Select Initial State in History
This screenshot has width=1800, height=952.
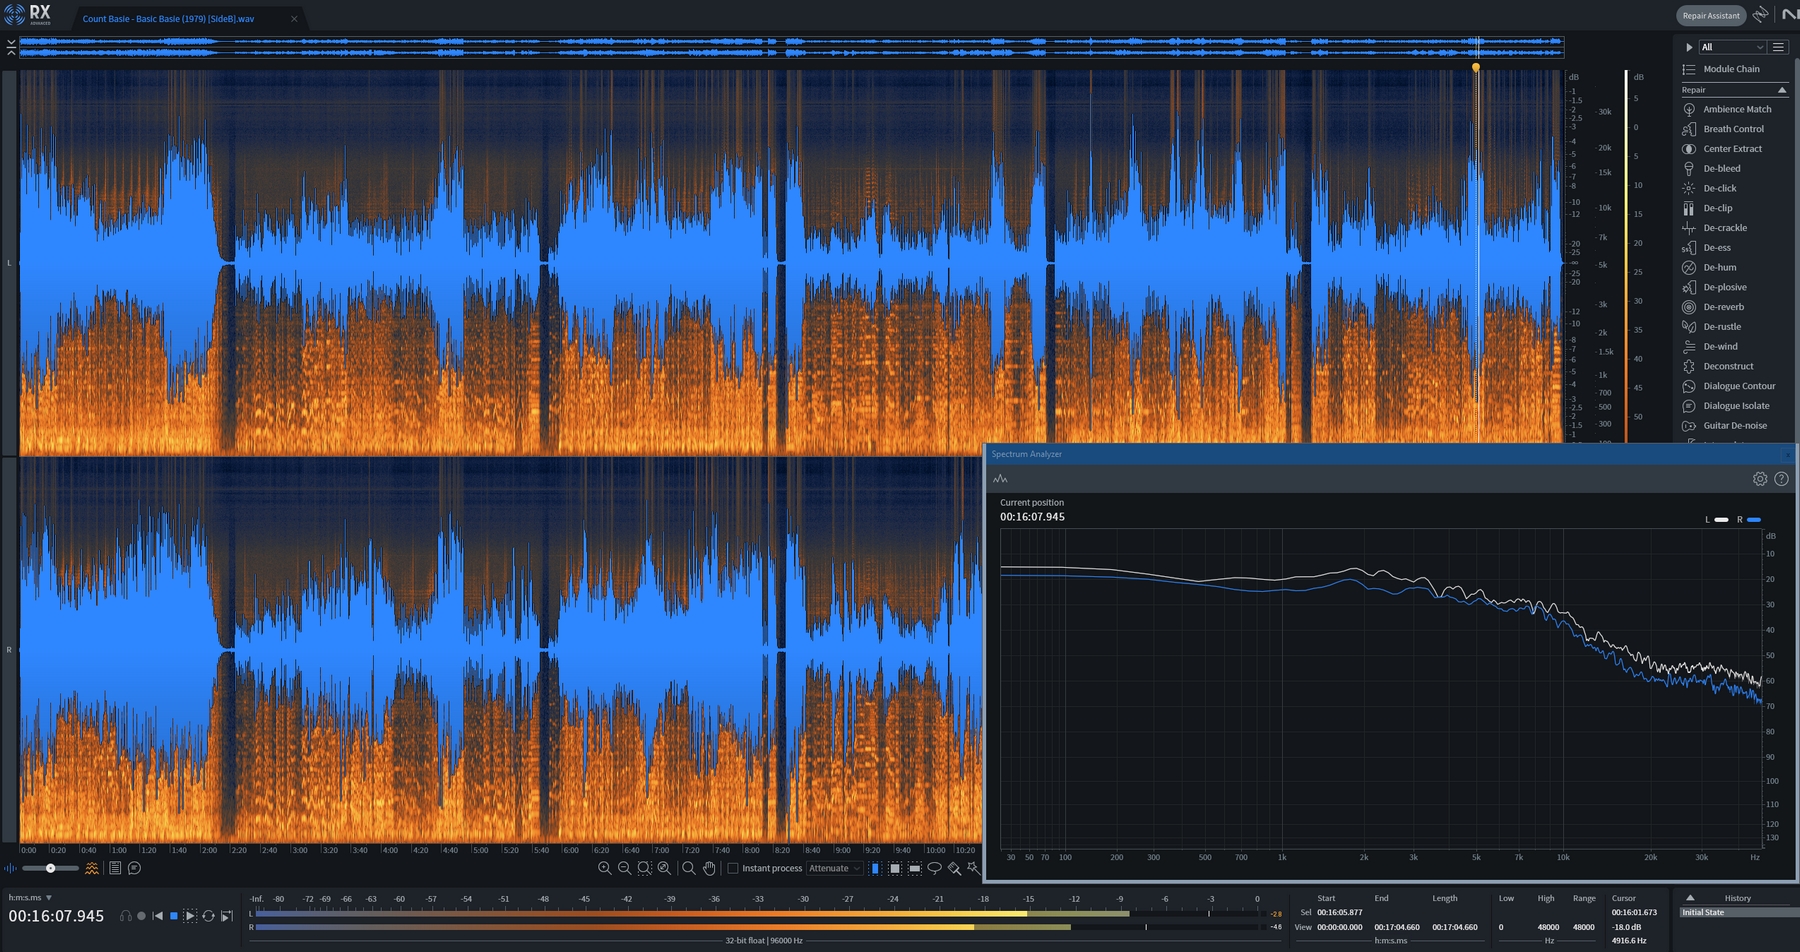tap(1737, 912)
